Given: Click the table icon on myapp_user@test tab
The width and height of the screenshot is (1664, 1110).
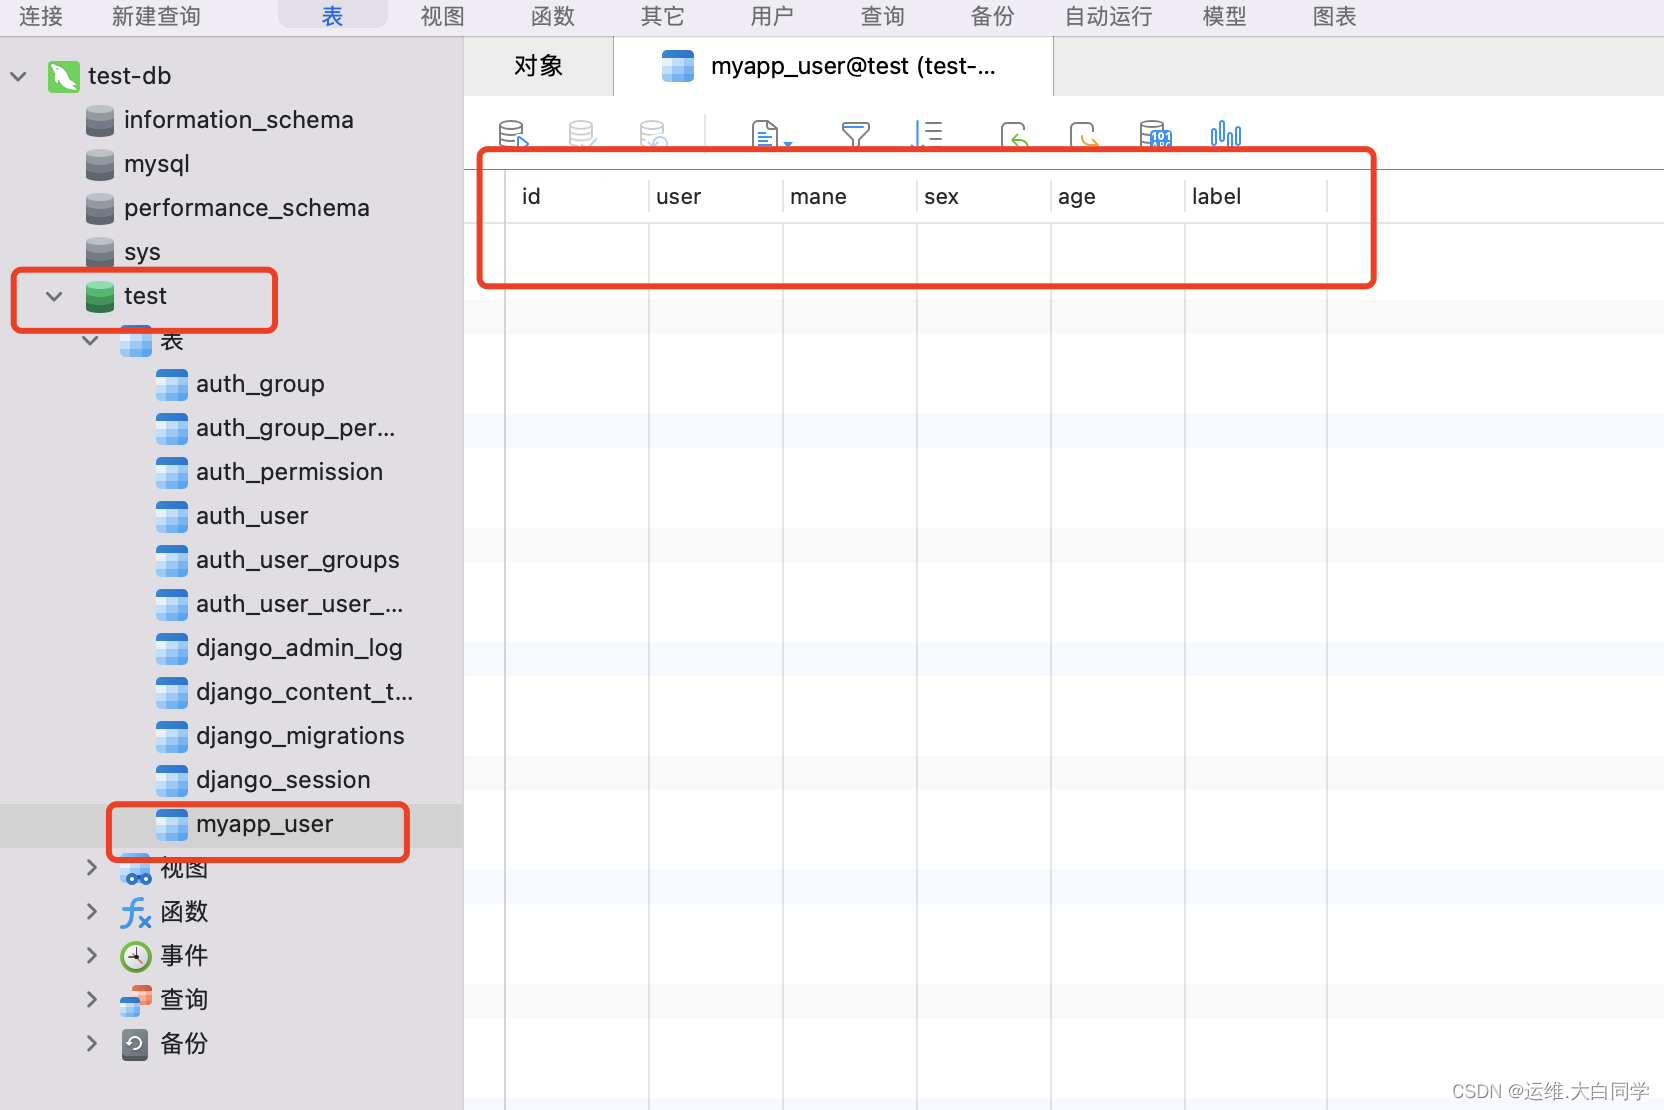Looking at the screenshot, I should coord(678,67).
